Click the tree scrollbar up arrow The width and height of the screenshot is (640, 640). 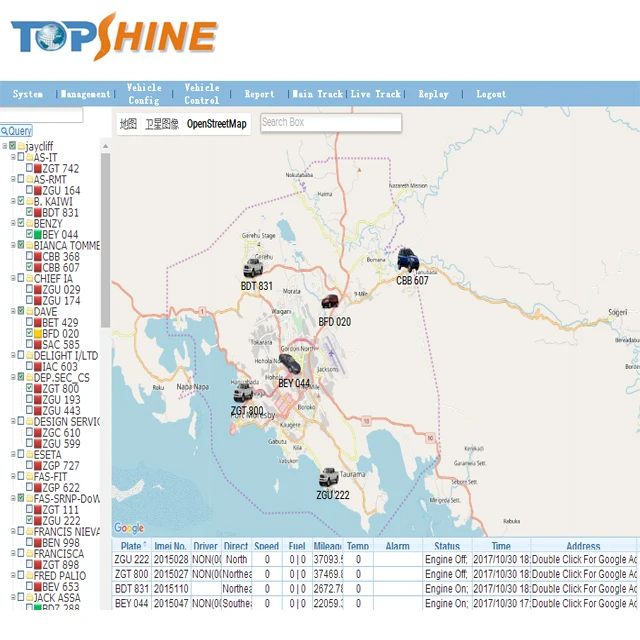(x=105, y=146)
